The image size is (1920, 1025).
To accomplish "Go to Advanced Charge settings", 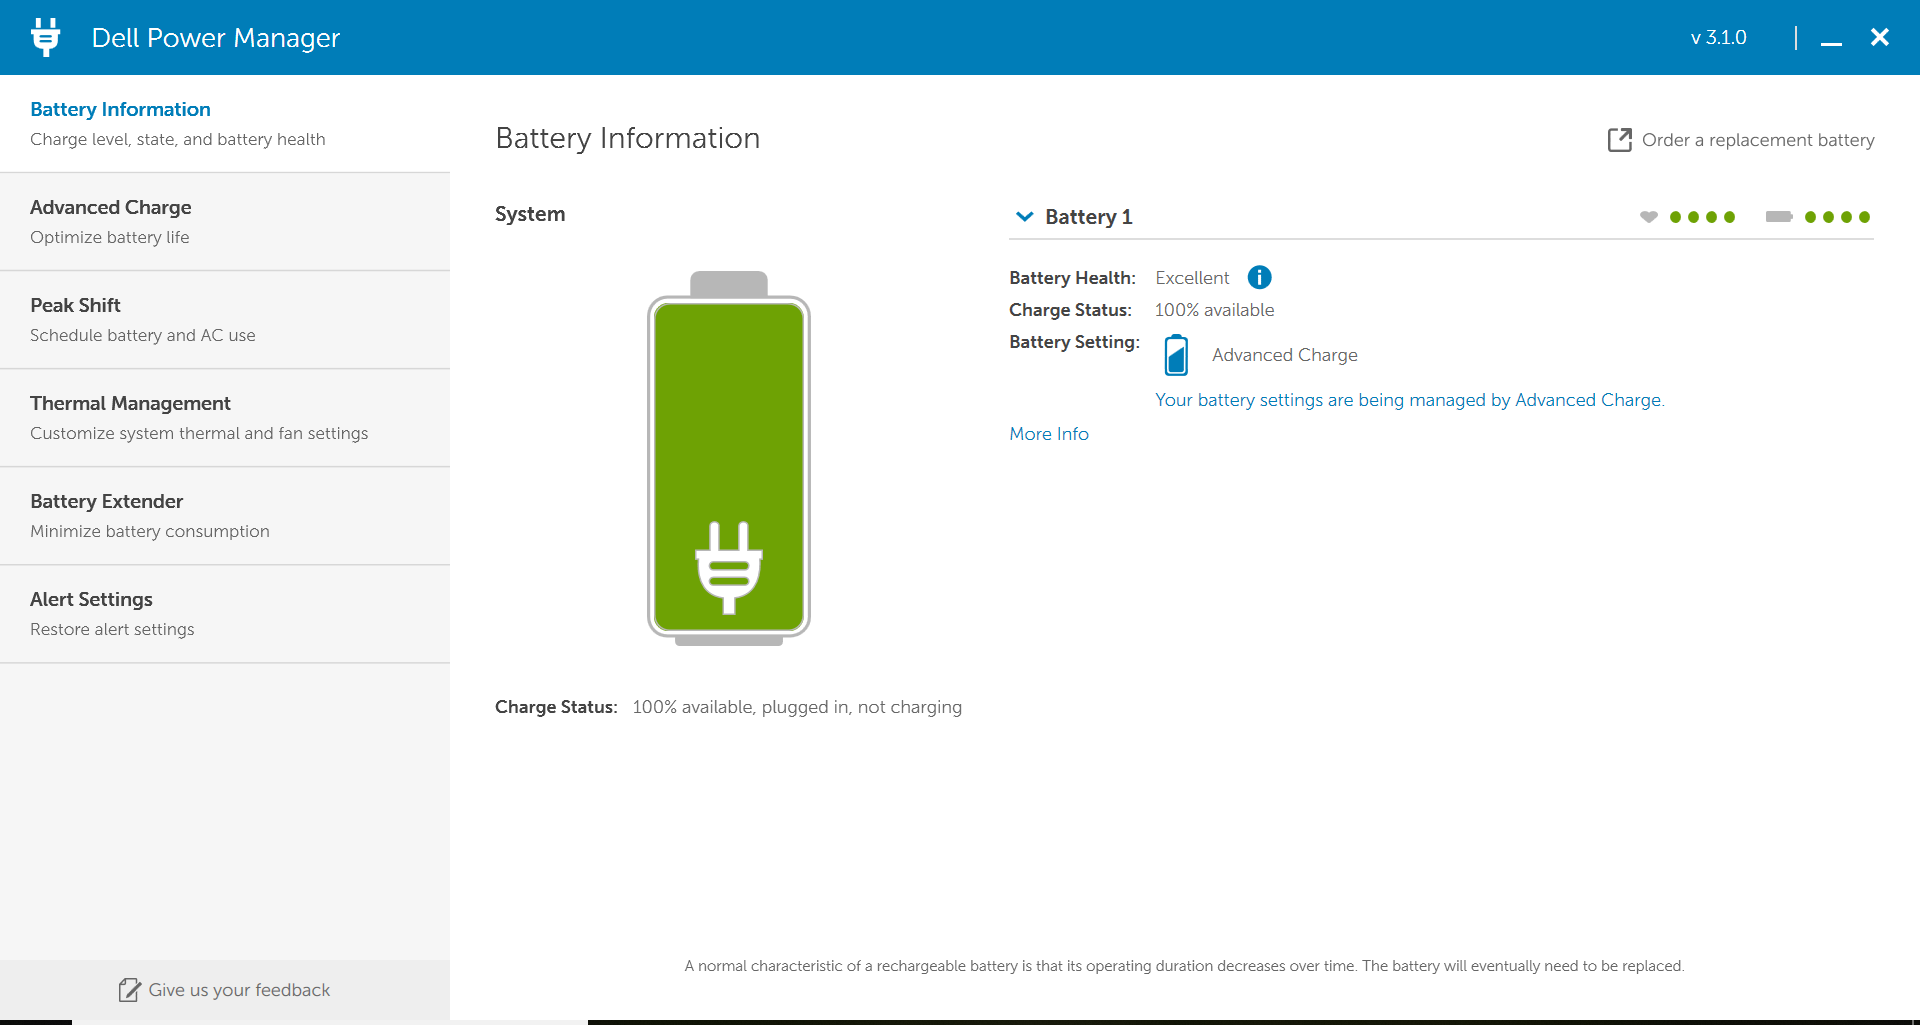I will (225, 222).
